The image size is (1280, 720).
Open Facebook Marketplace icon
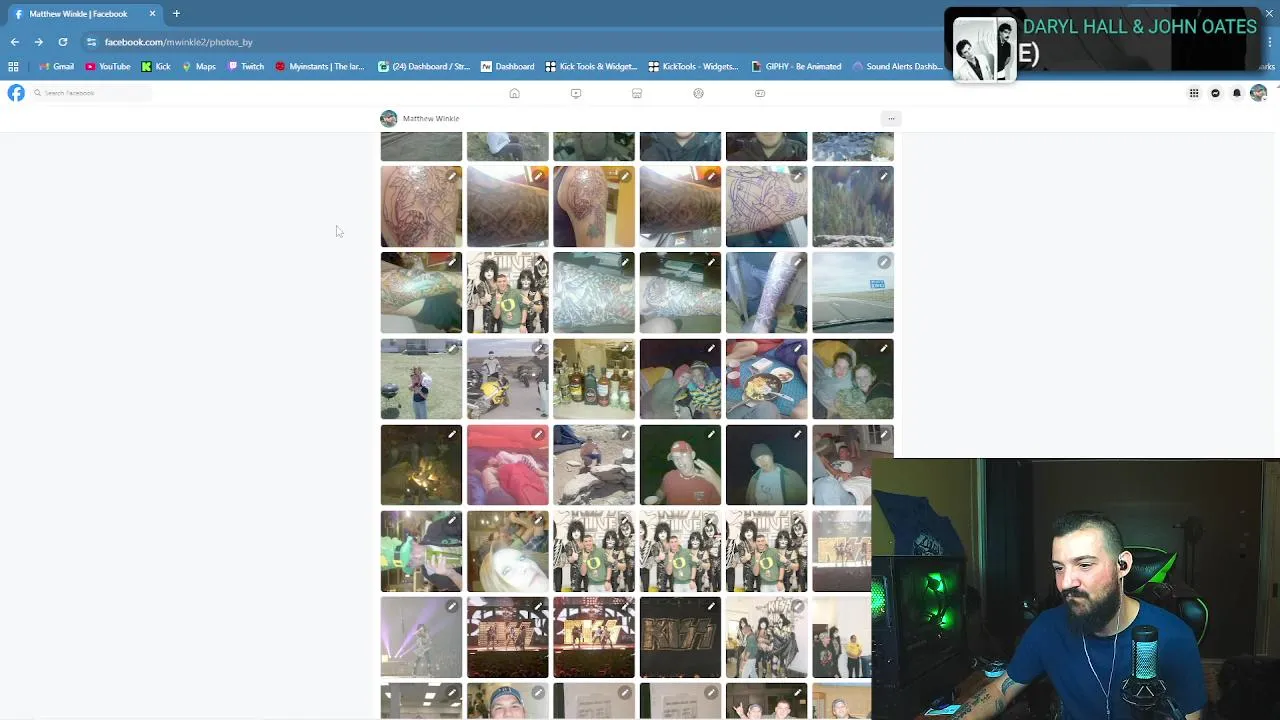[x=637, y=93]
